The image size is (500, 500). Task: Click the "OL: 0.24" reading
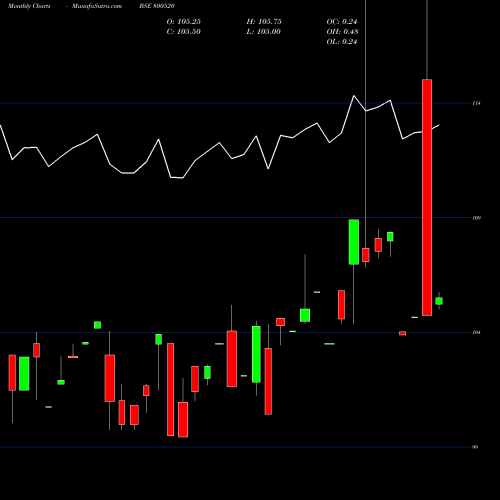pyautogui.click(x=342, y=42)
